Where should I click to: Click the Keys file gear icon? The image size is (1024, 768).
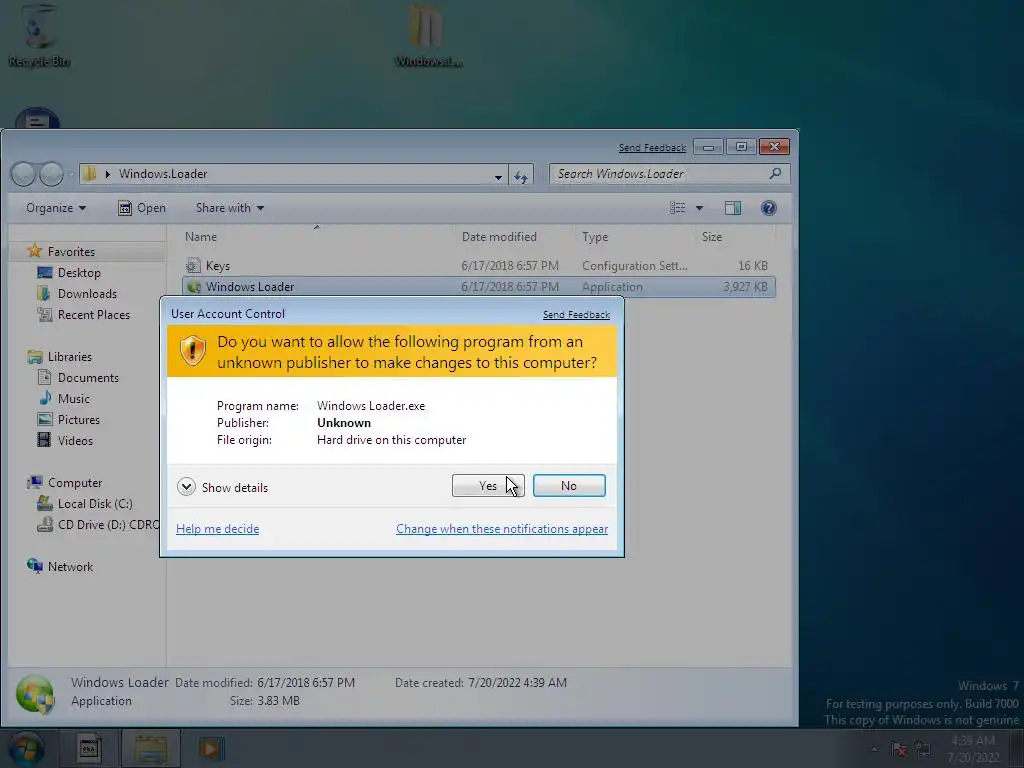[193, 266]
